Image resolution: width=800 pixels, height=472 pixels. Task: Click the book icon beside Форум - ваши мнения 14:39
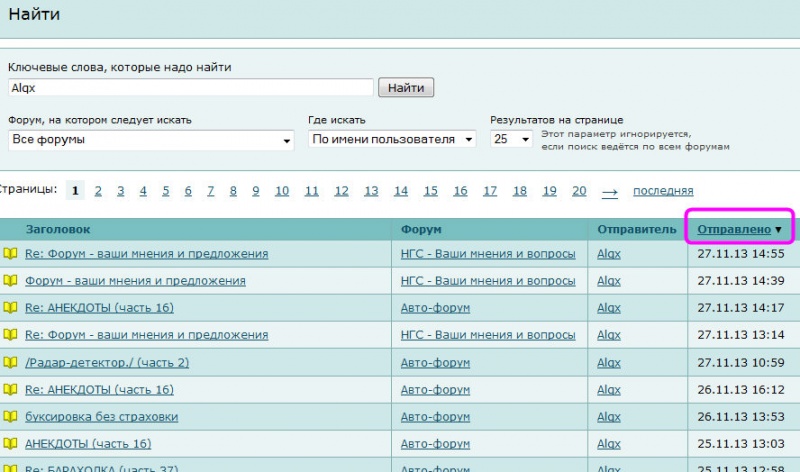click(x=10, y=281)
